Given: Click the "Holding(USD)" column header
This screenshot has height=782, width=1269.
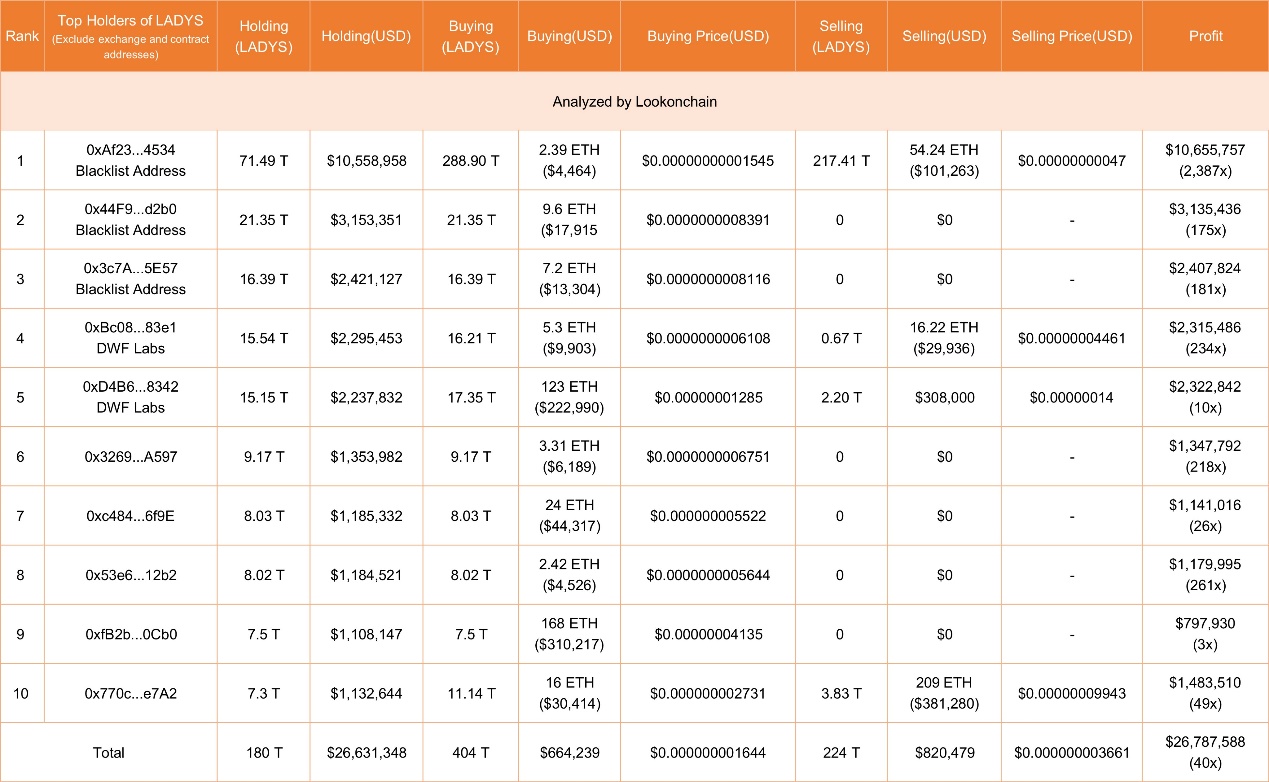Looking at the screenshot, I should 367,36.
